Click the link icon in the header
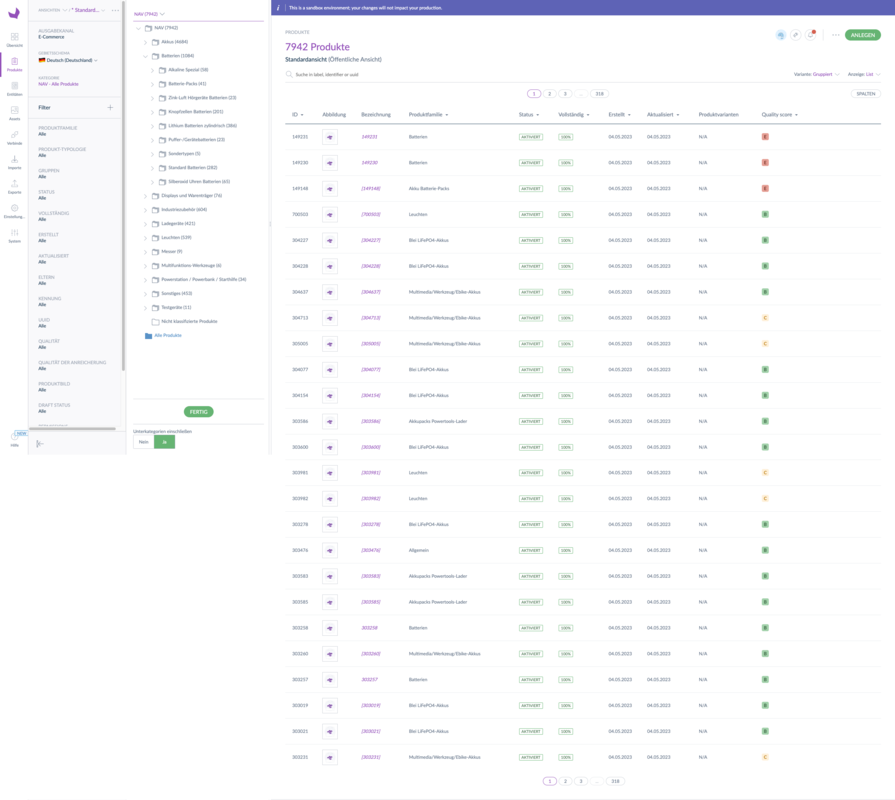 click(x=796, y=35)
